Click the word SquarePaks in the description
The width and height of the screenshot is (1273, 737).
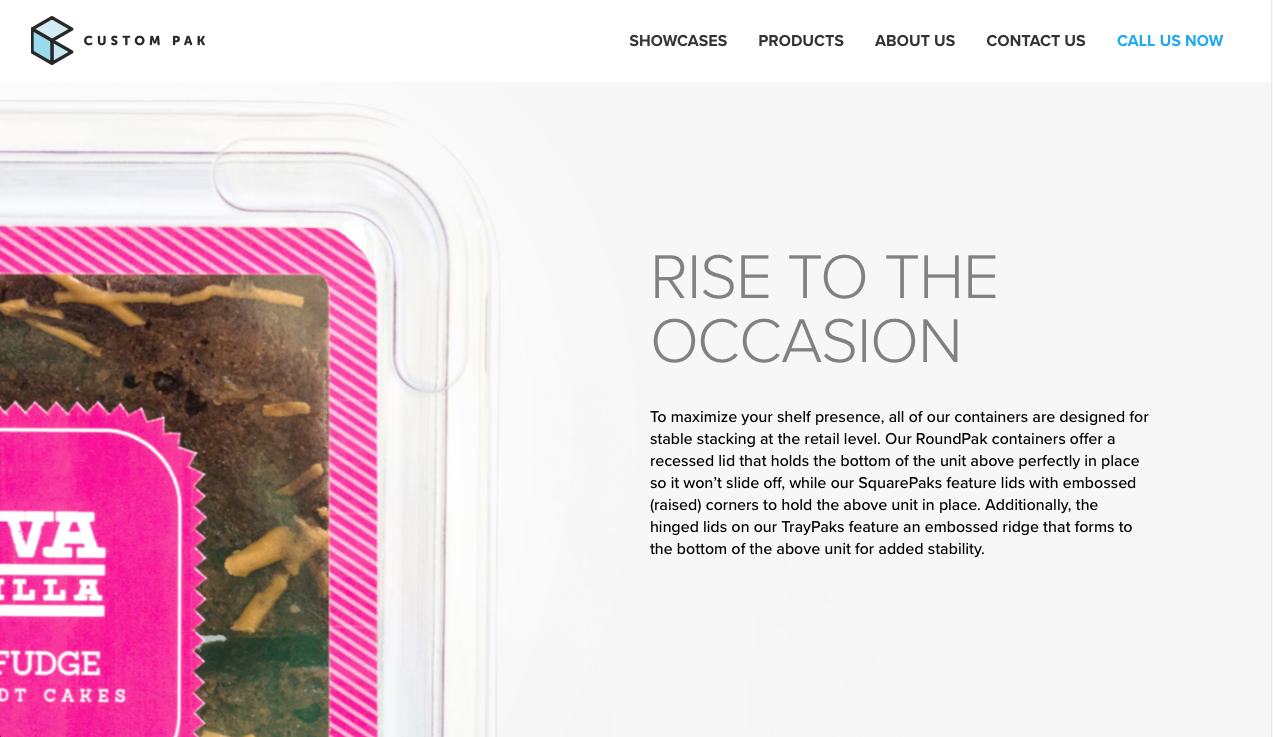point(897,483)
